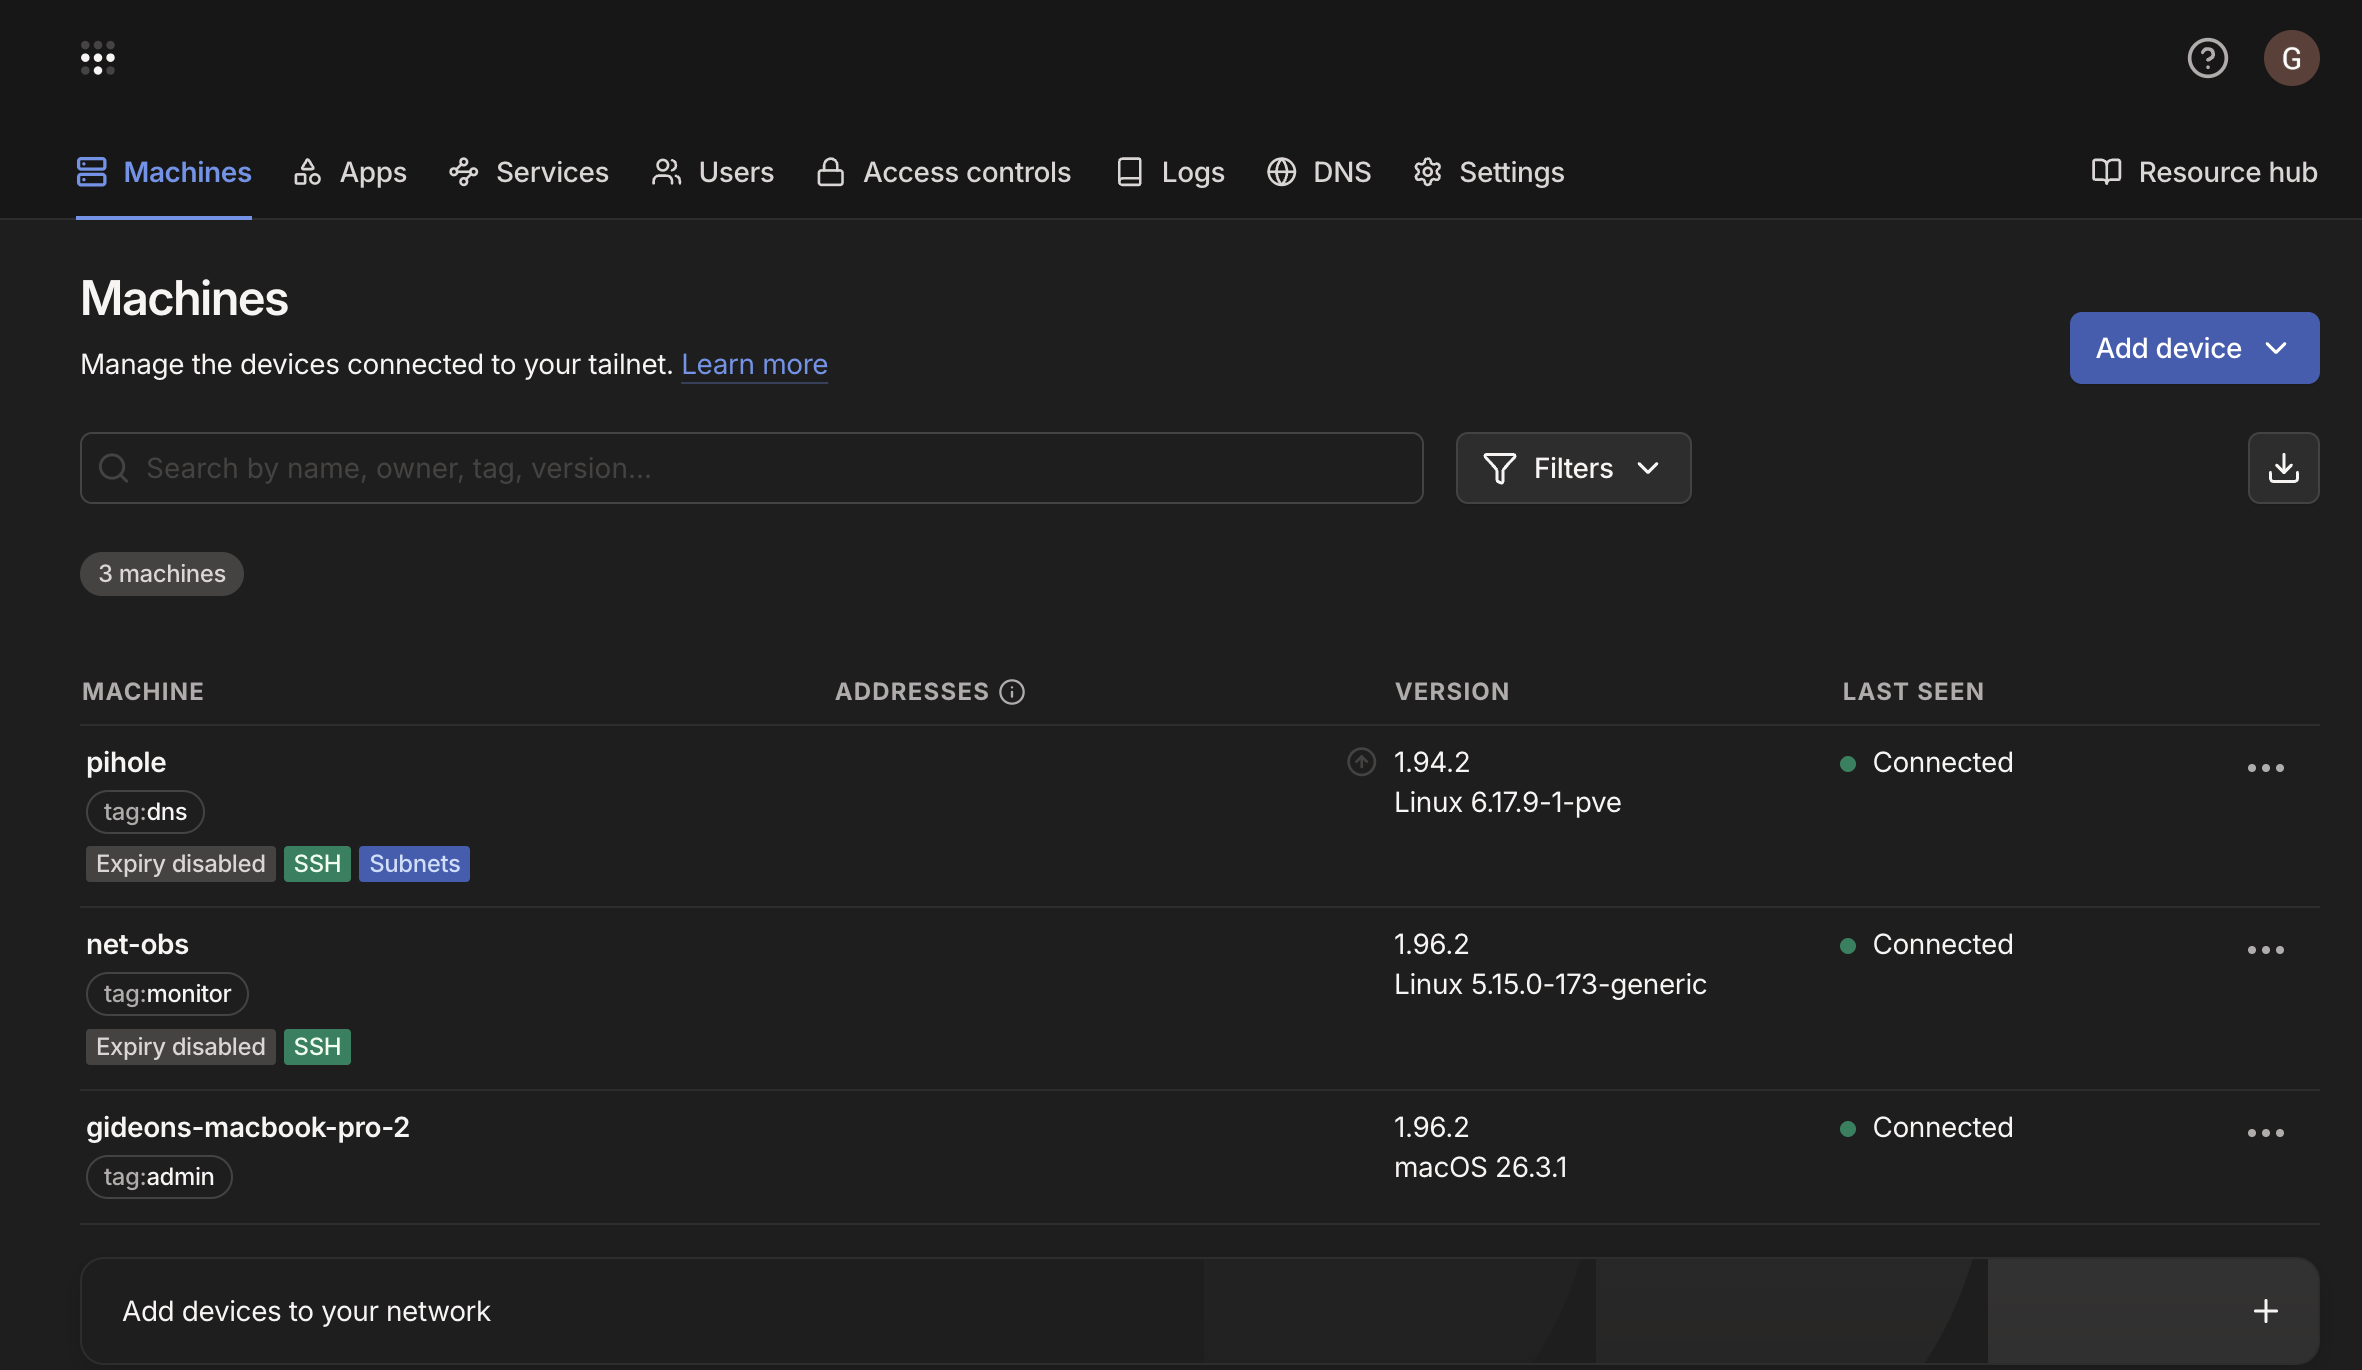Open the G user avatar menu
The width and height of the screenshot is (2362, 1370).
(2291, 58)
